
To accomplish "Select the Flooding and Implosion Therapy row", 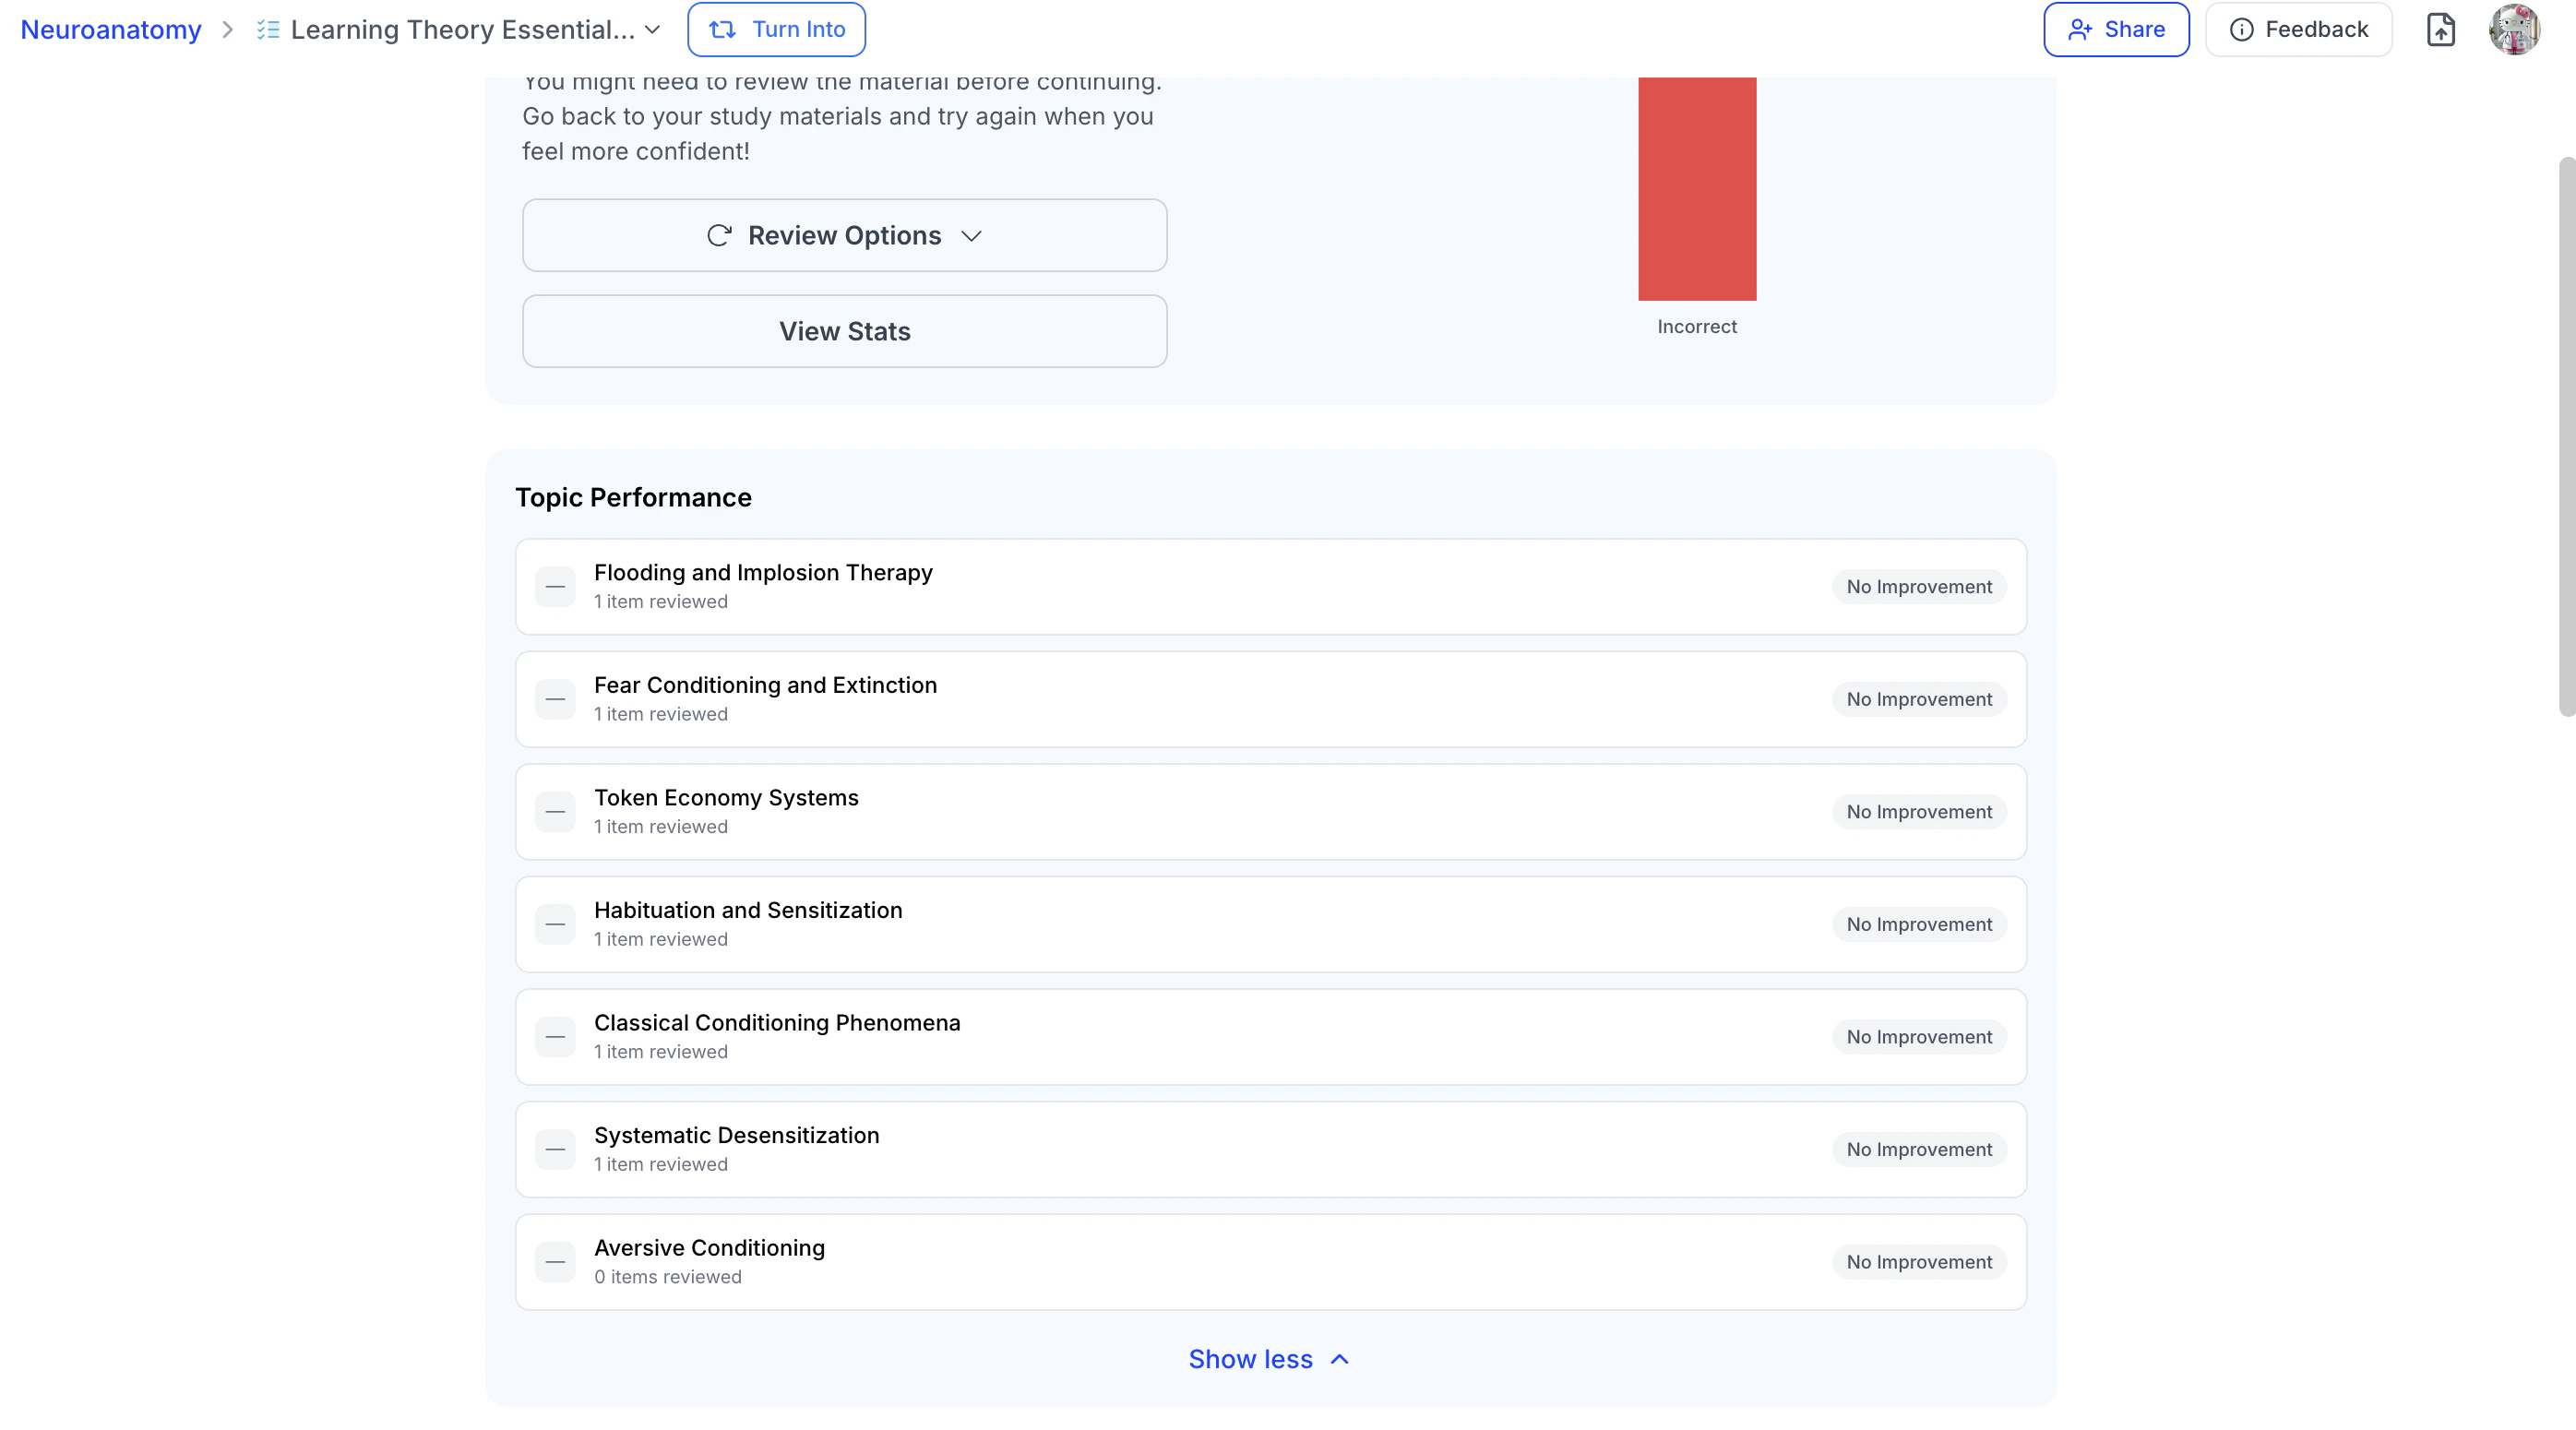I will (x=1270, y=587).
